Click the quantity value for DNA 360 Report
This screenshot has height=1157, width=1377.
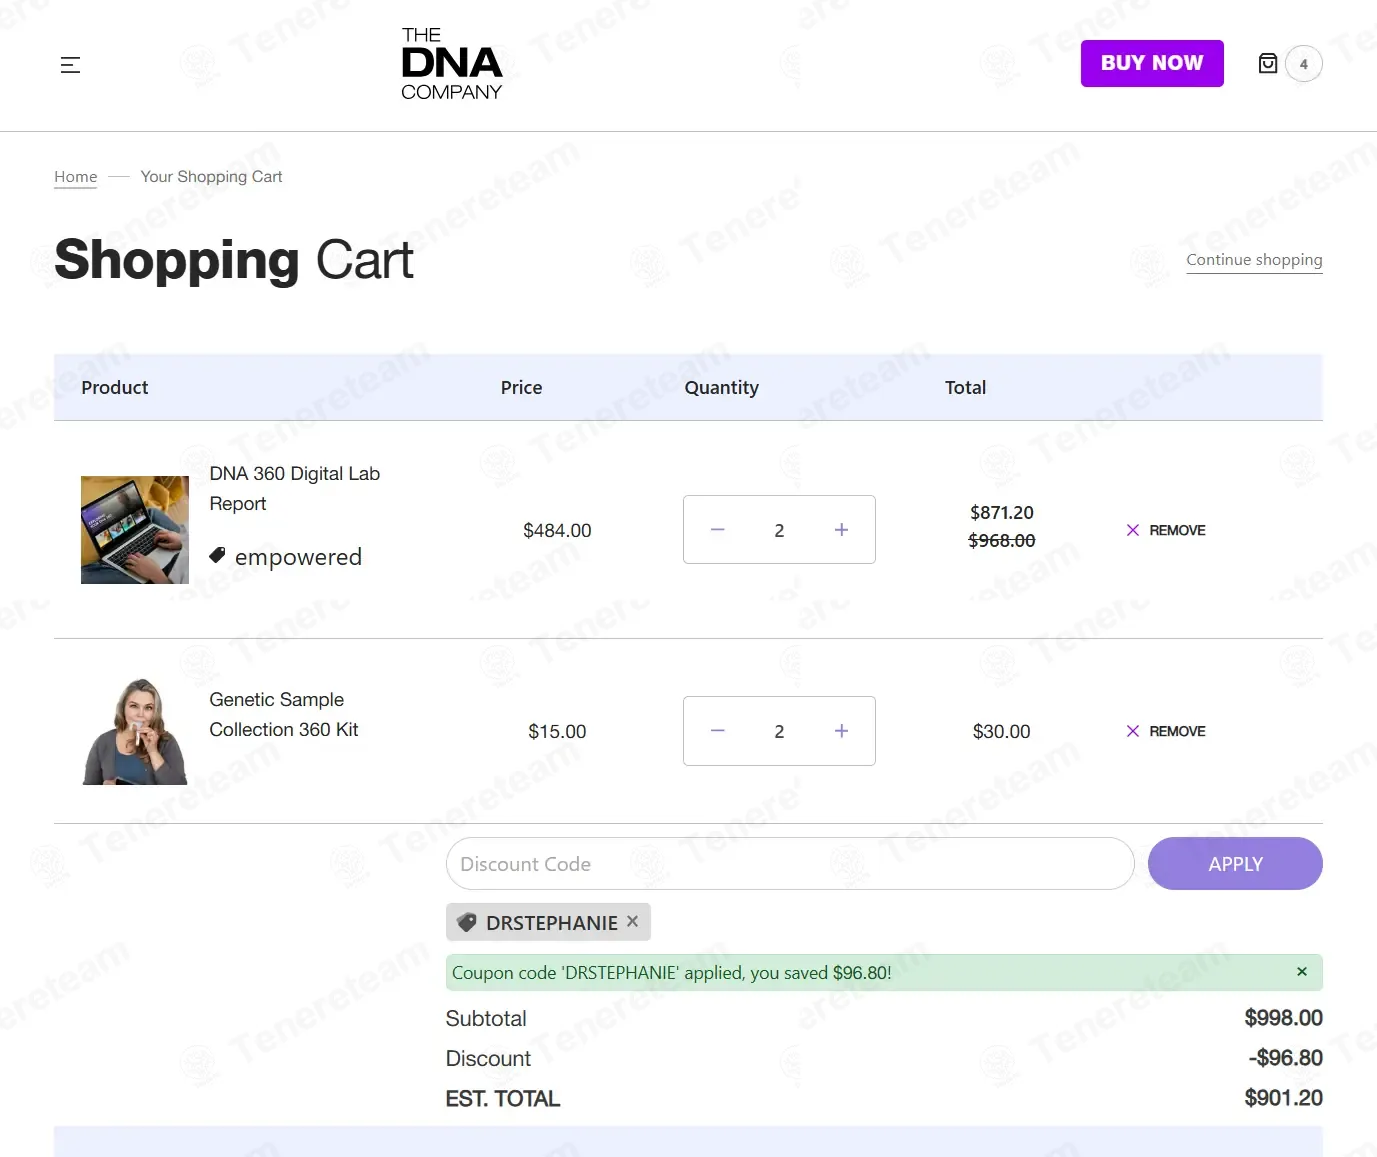click(779, 531)
